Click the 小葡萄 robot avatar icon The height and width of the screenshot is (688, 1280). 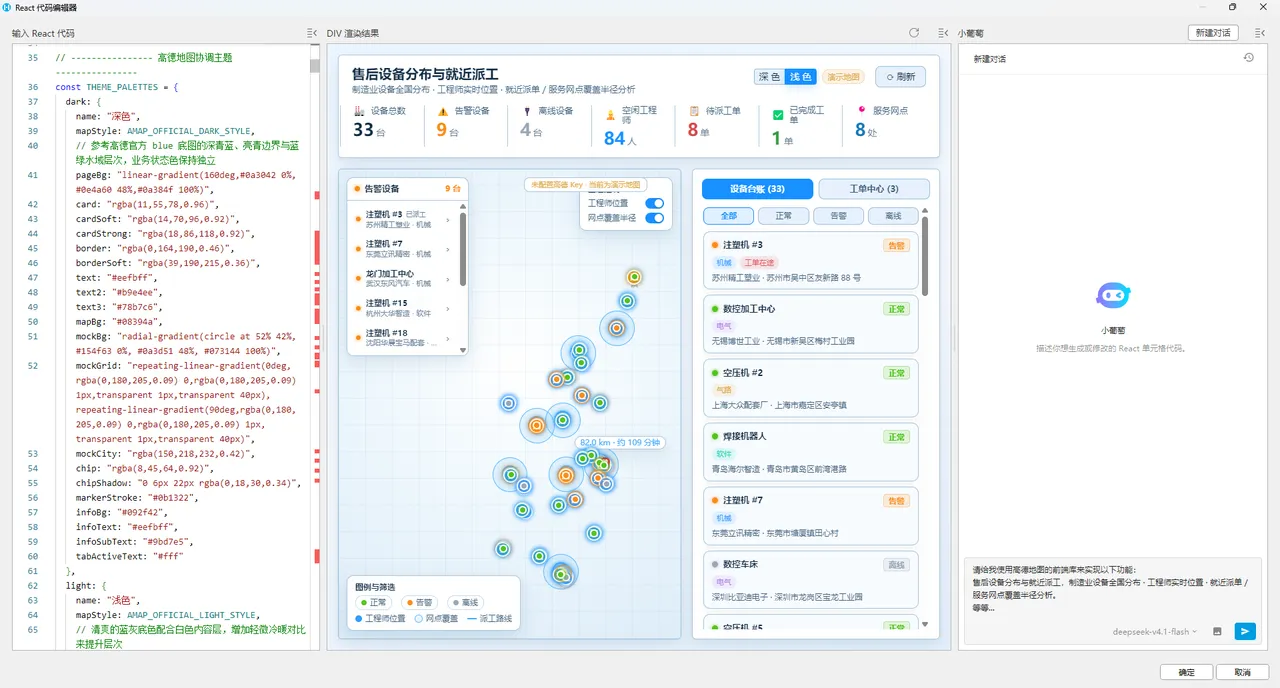click(1113, 295)
